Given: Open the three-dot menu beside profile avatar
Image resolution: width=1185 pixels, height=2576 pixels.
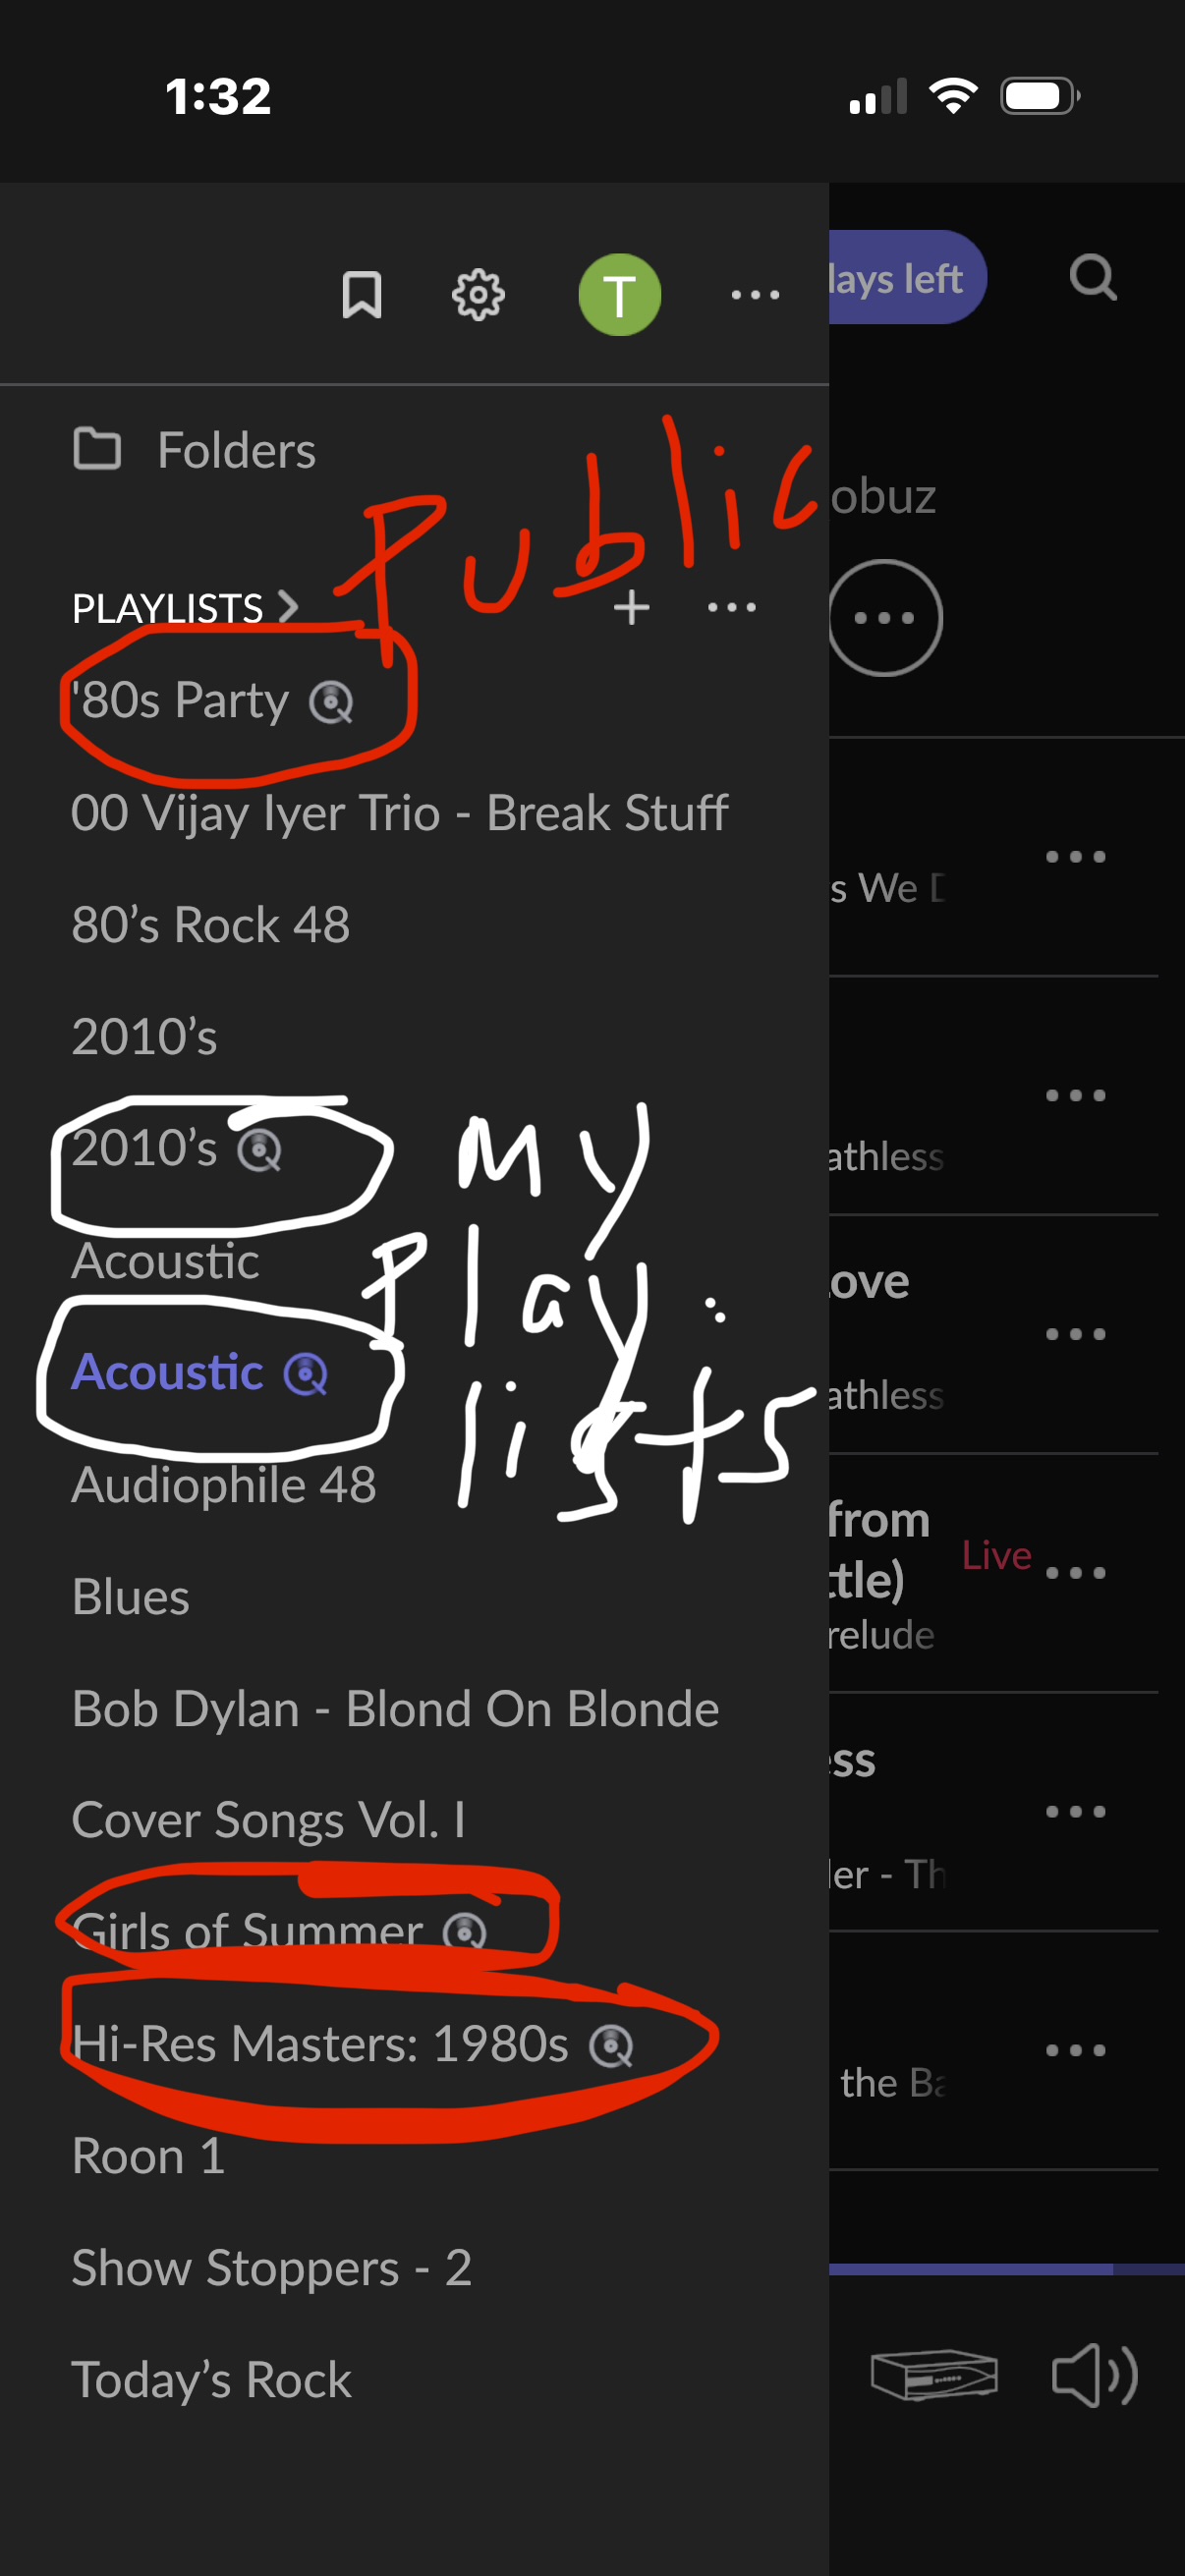Looking at the screenshot, I should [755, 295].
